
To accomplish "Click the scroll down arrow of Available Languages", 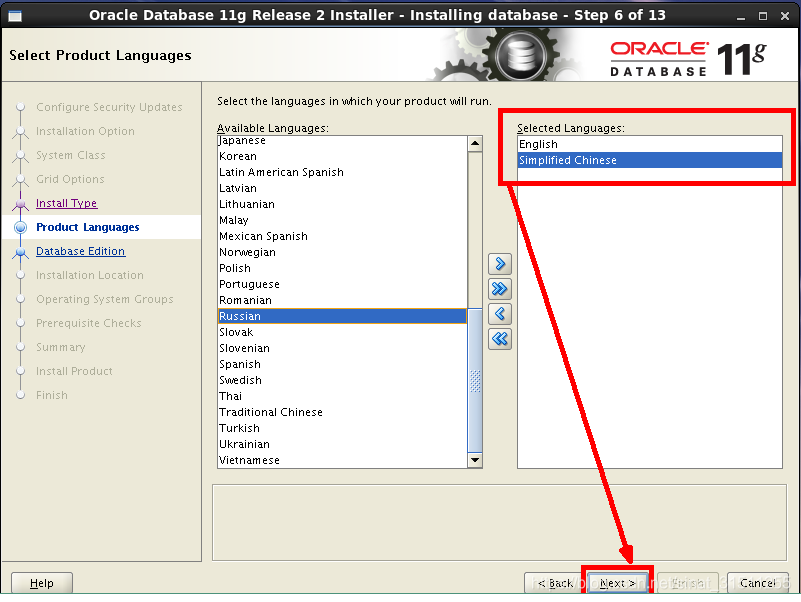I will click(x=475, y=460).
